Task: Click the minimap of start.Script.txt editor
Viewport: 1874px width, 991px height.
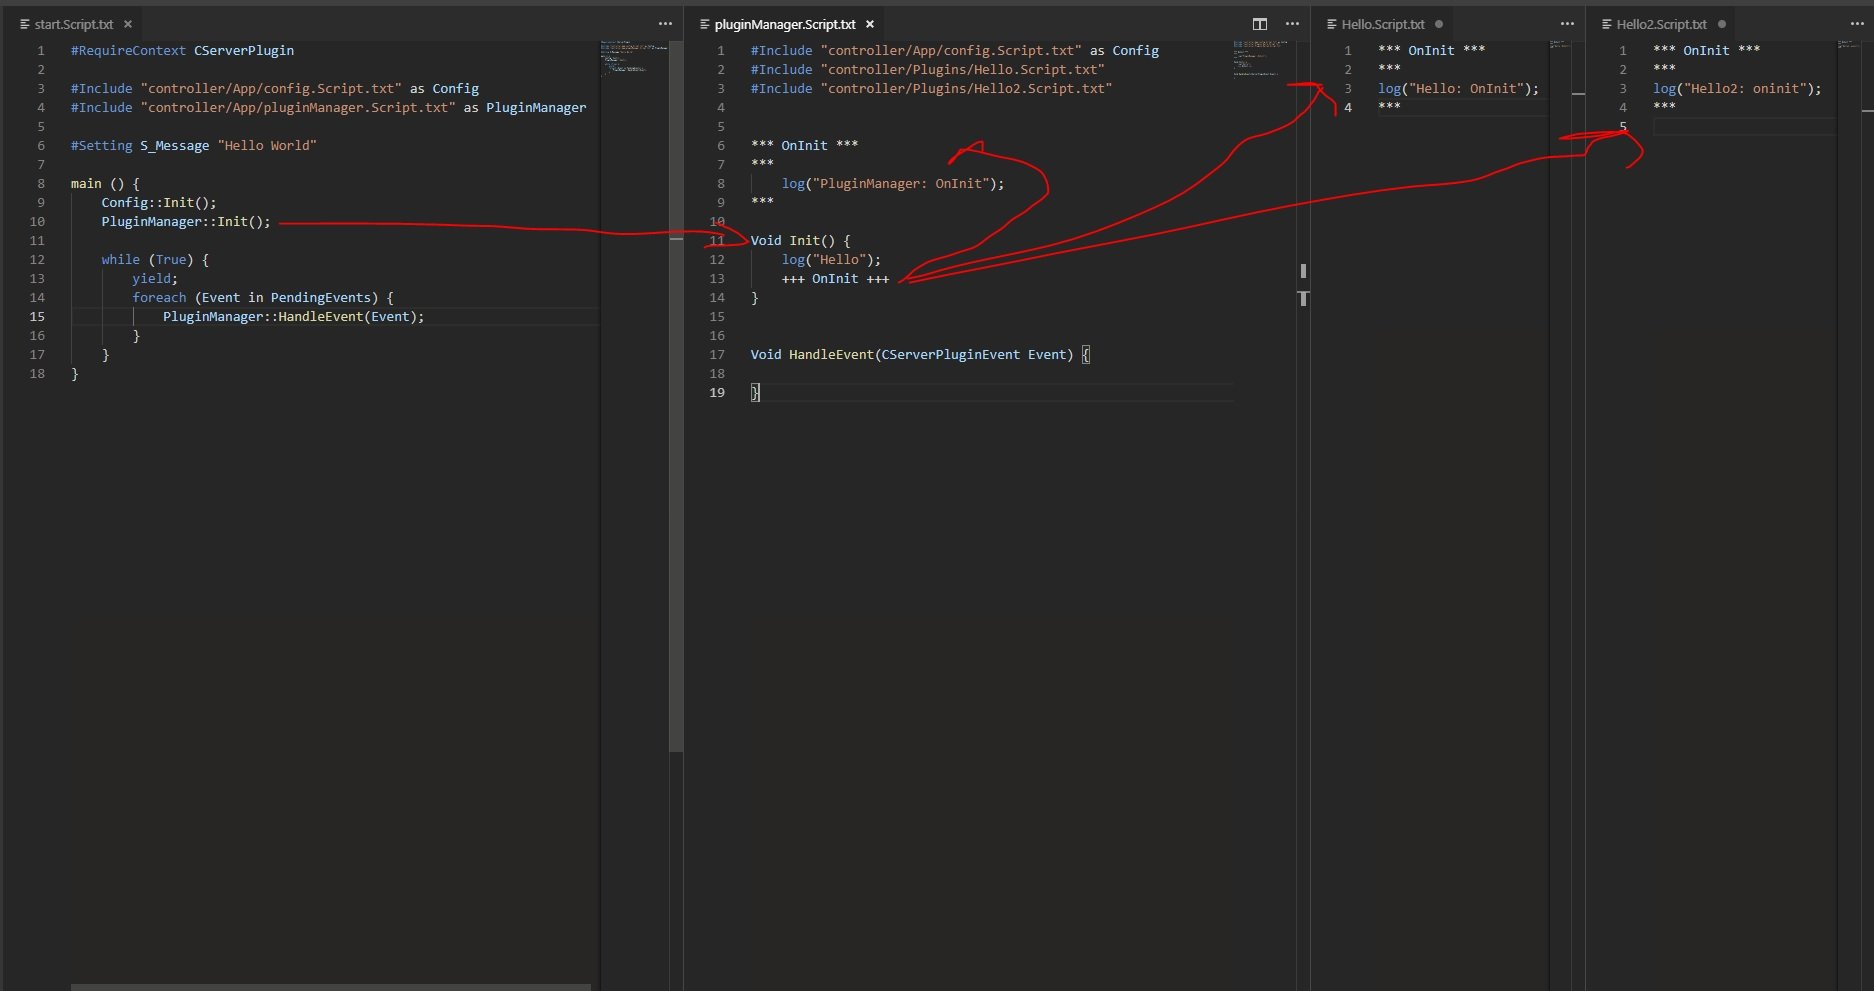Action: click(634, 57)
